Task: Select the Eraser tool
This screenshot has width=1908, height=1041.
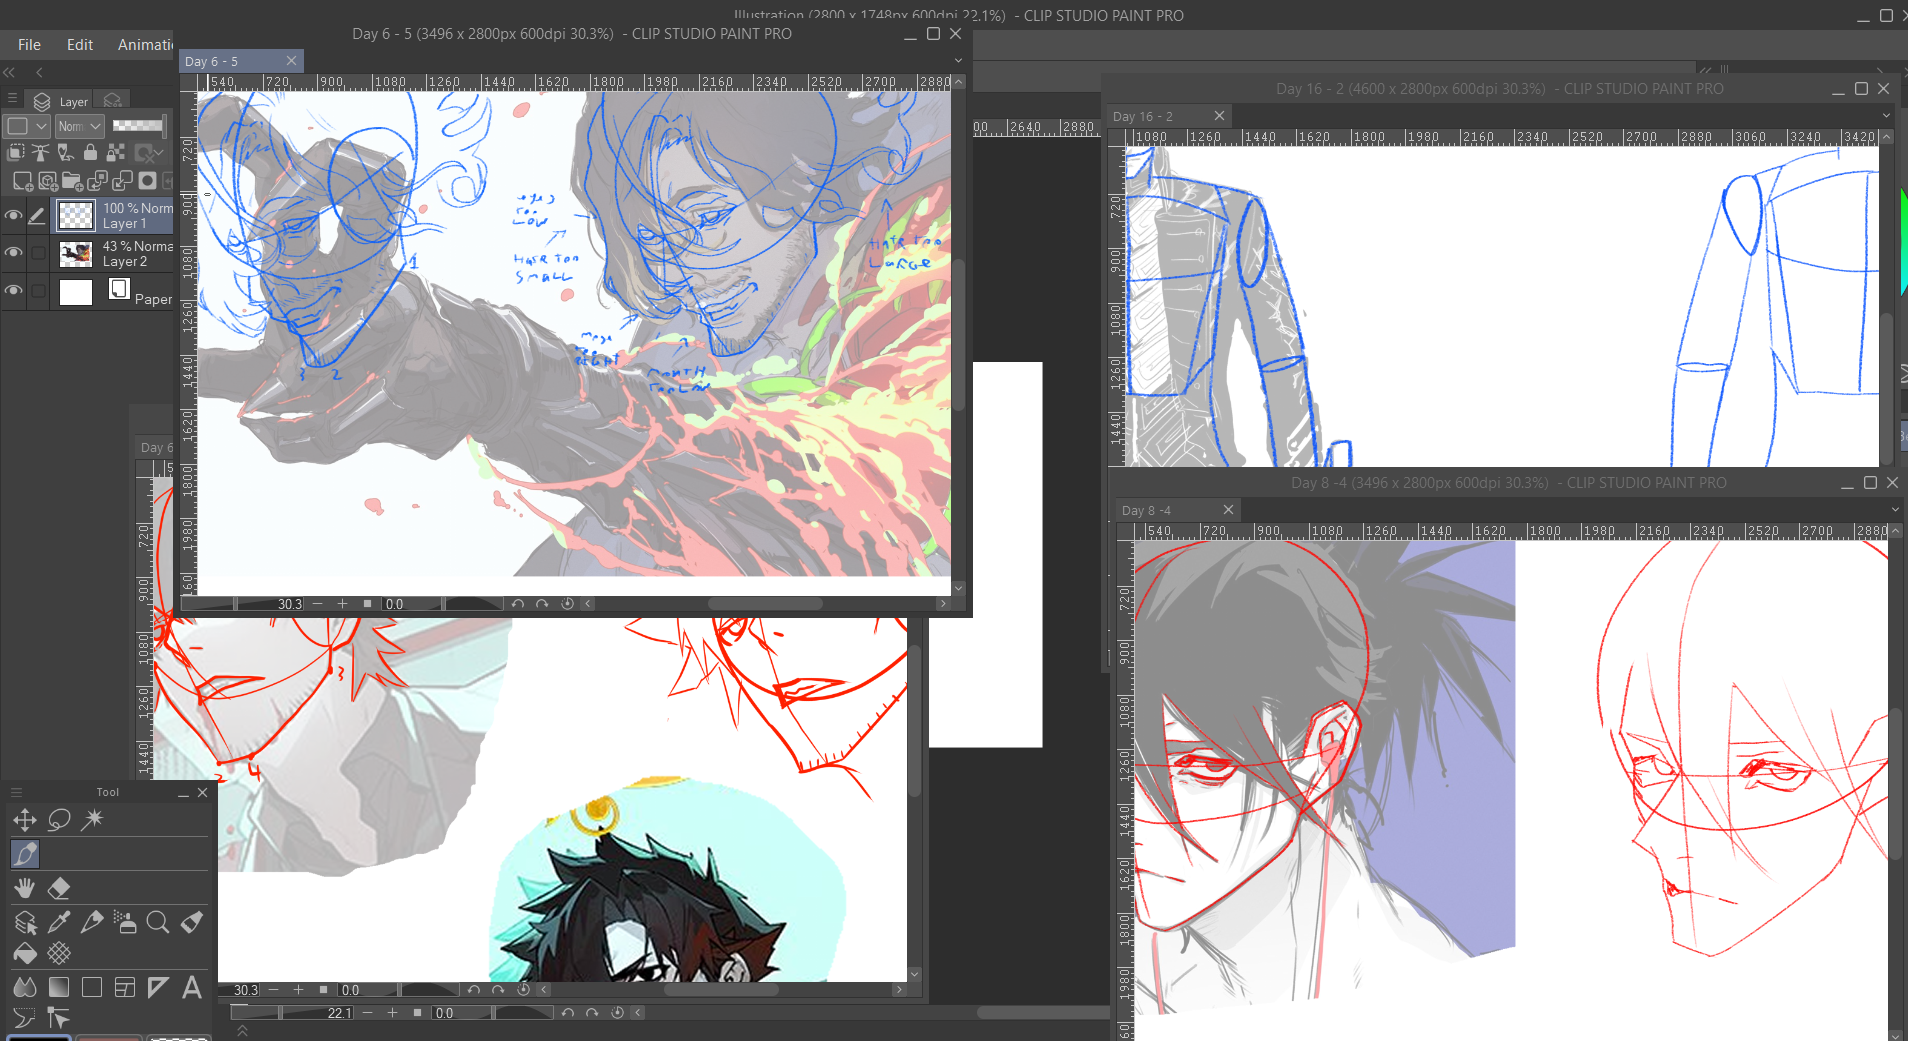Action: [x=59, y=888]
